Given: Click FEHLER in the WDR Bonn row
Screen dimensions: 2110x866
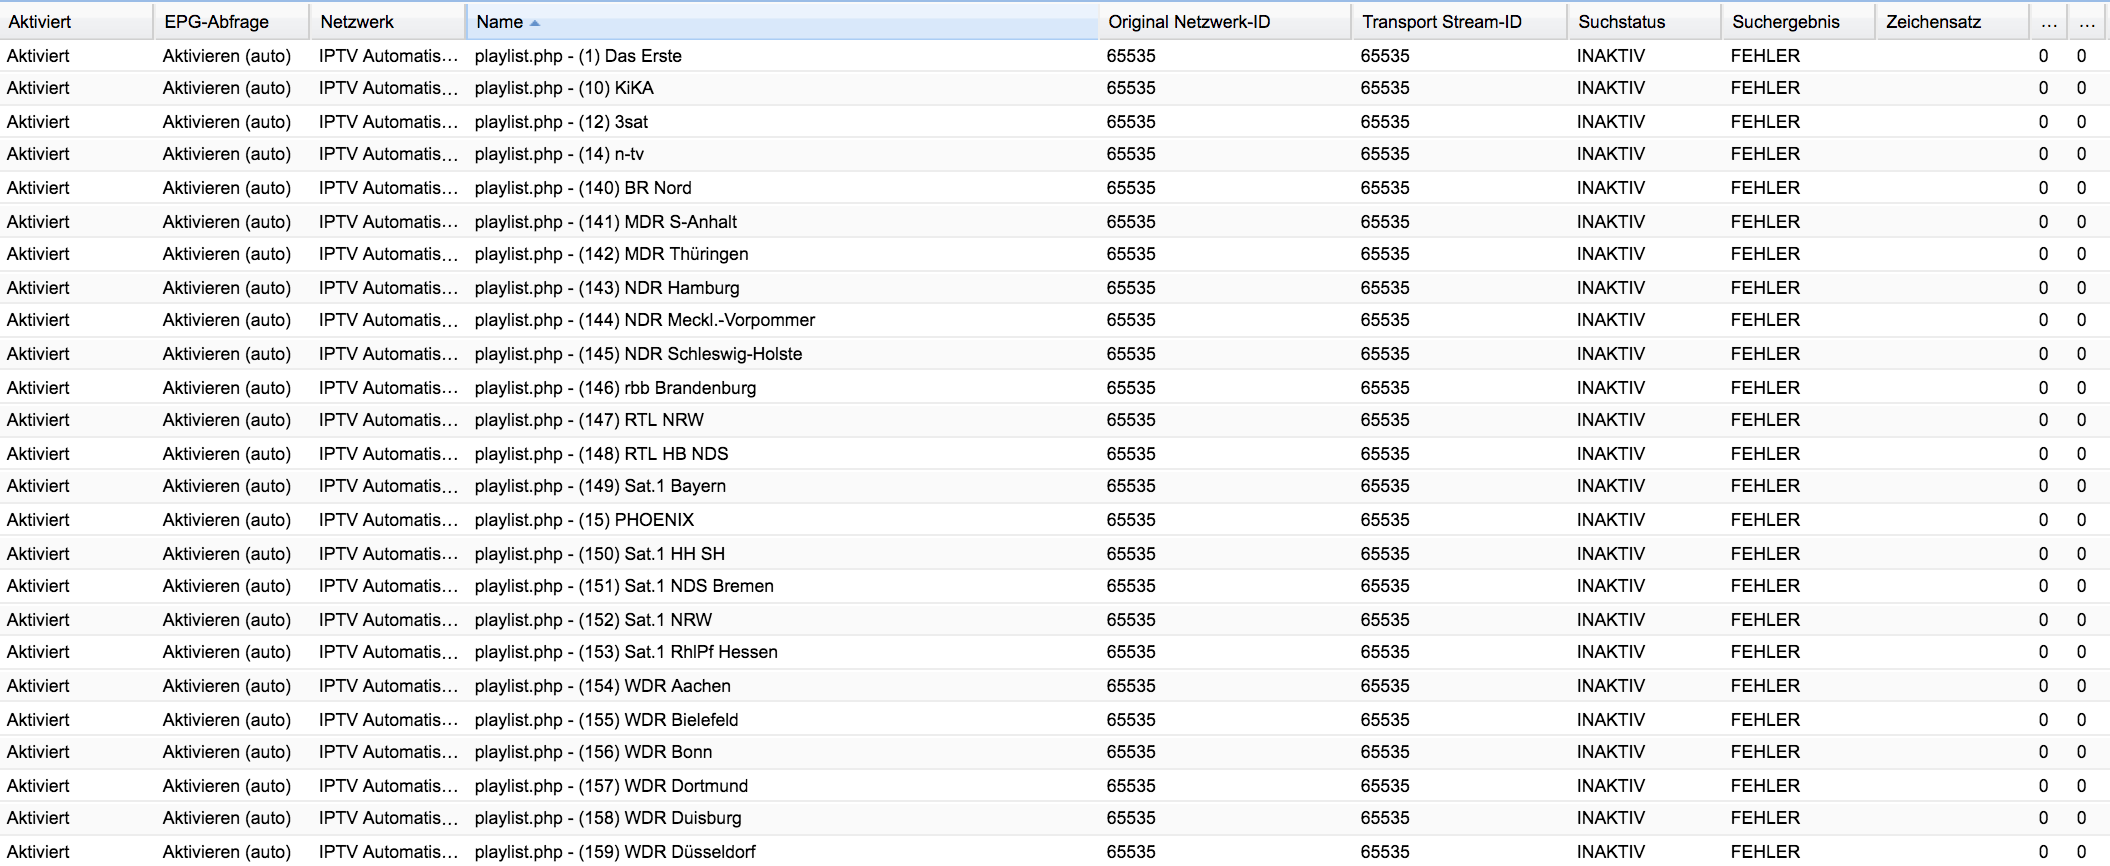Looking at the screenshot, I should (x=1765, y=752).
